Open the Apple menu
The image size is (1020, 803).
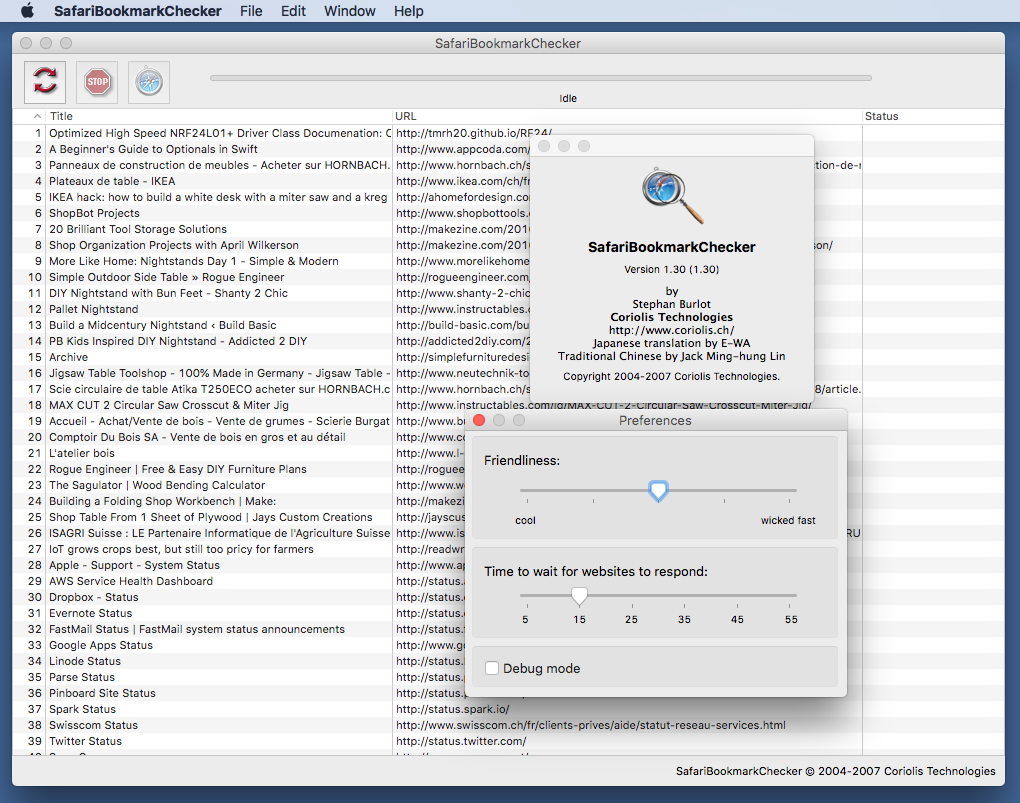click(x=27, y=11)
